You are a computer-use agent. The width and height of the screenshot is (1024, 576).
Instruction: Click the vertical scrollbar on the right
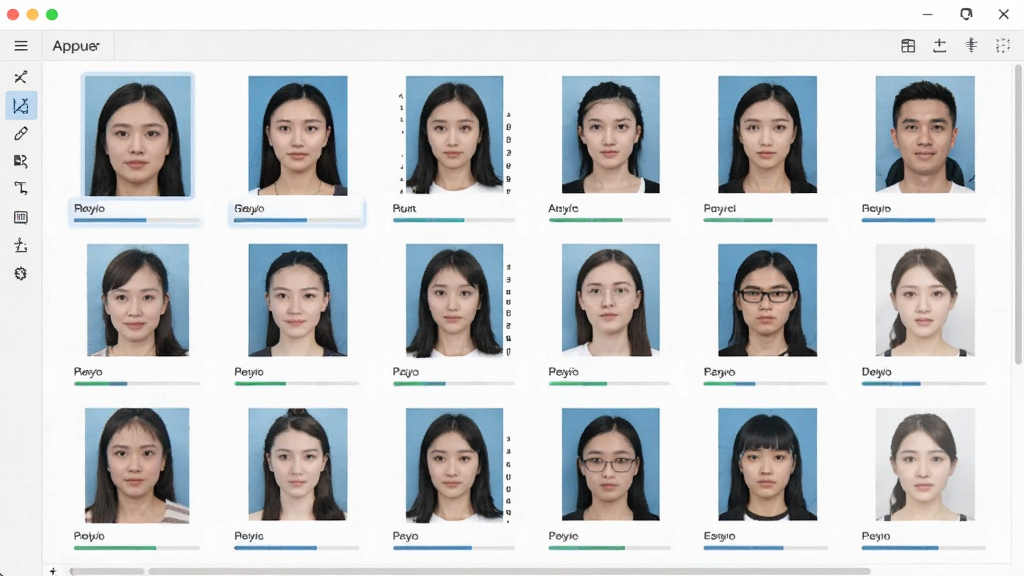[x=1018, y=214]
